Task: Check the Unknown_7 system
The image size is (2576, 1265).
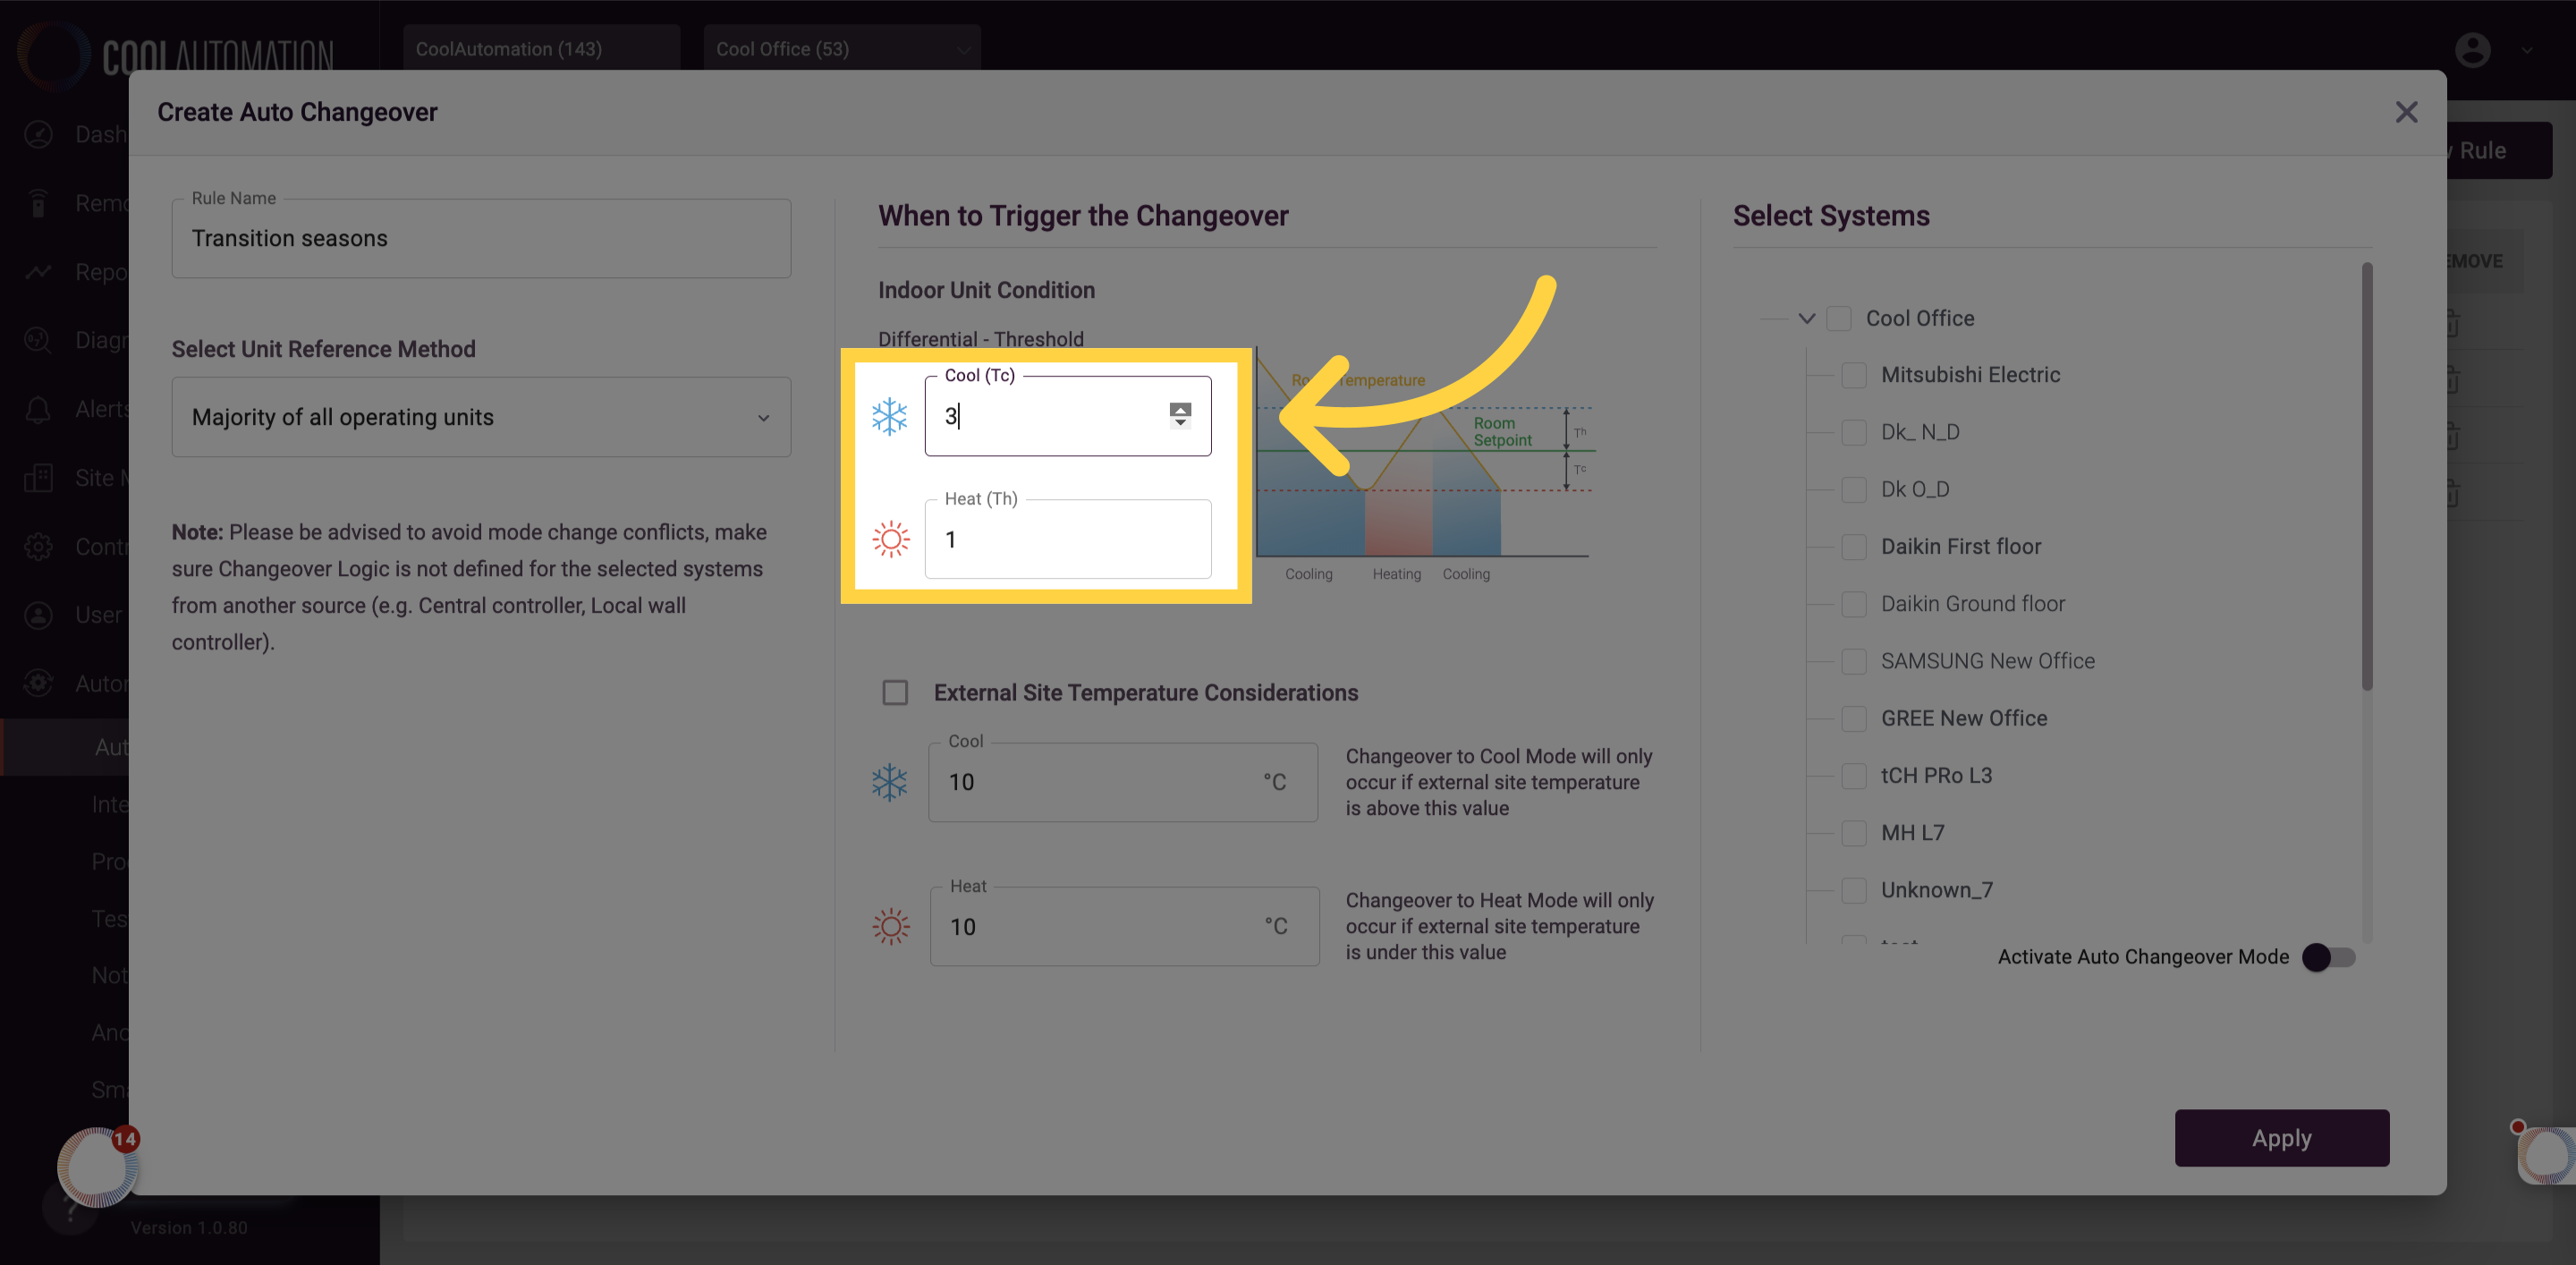Action: [1853, 890]
